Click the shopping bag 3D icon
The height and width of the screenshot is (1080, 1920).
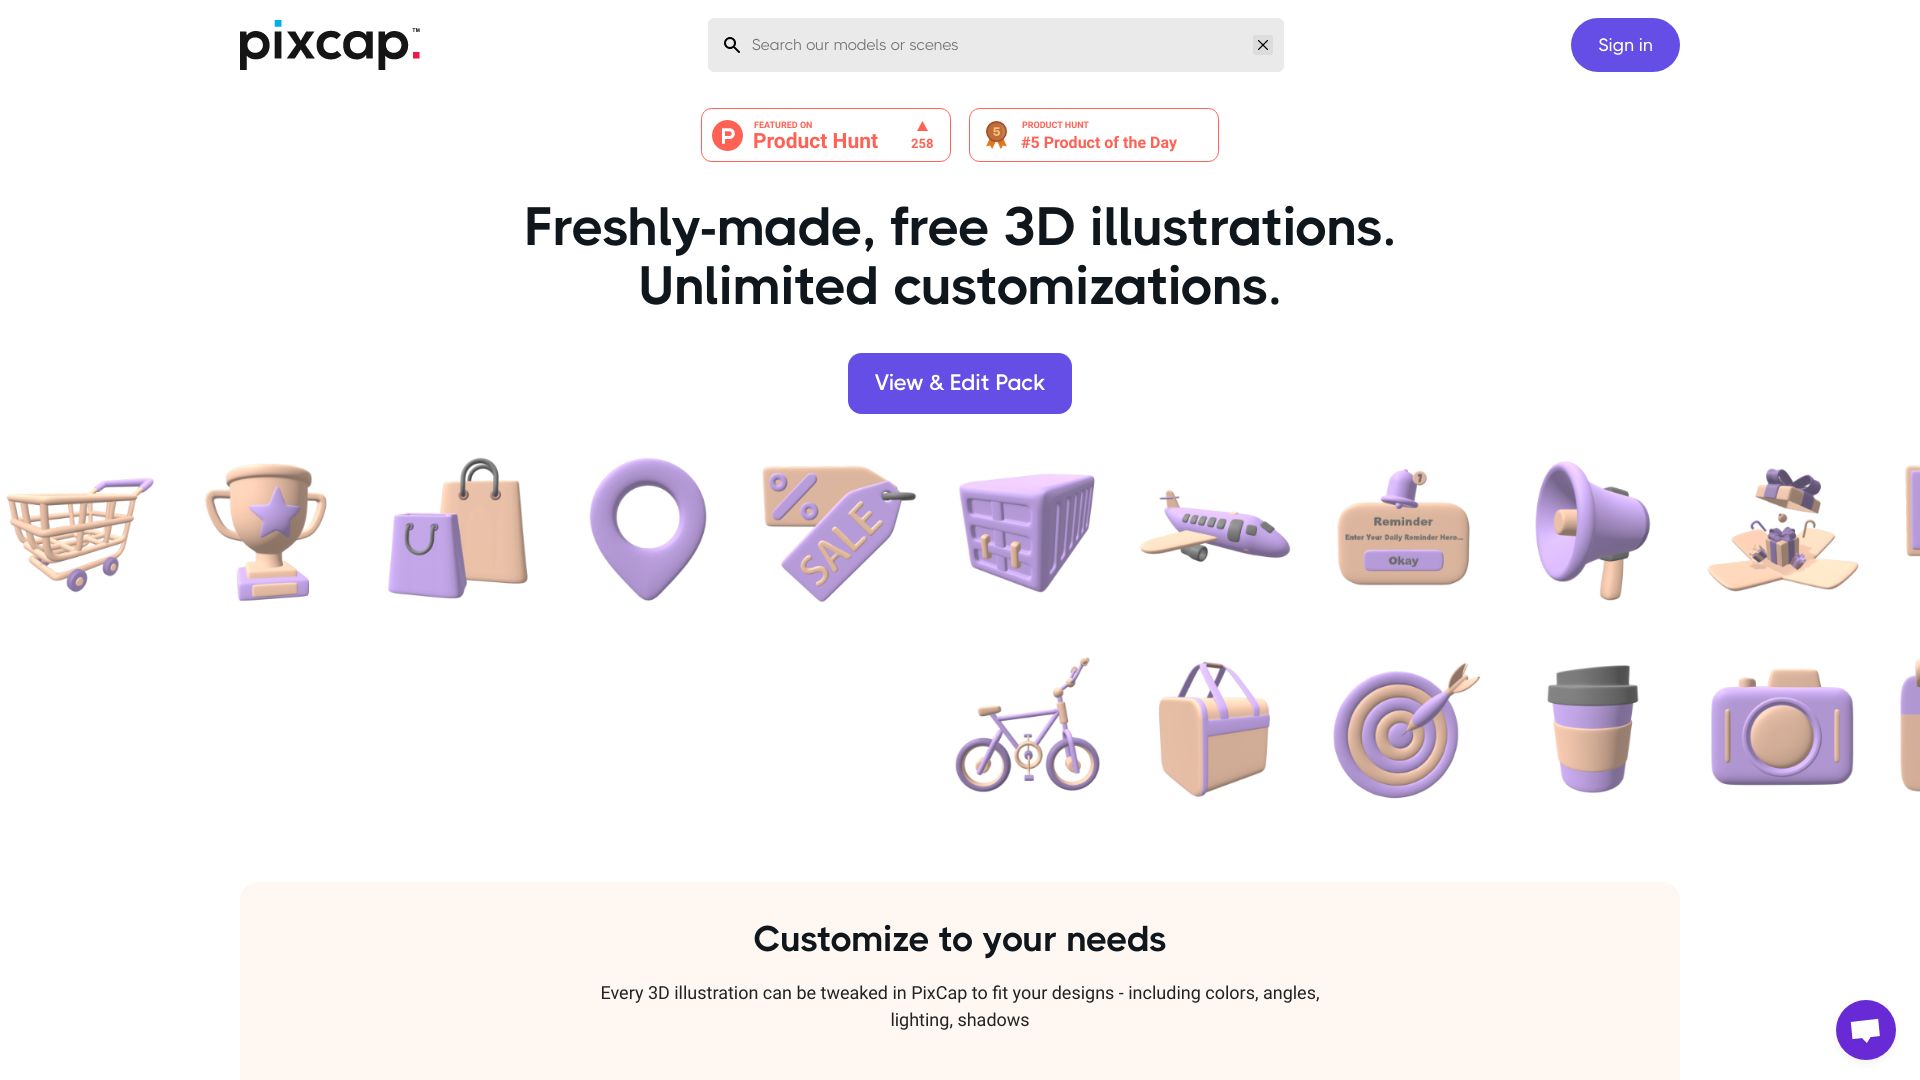pyautogui.click(x=458, y=529)
